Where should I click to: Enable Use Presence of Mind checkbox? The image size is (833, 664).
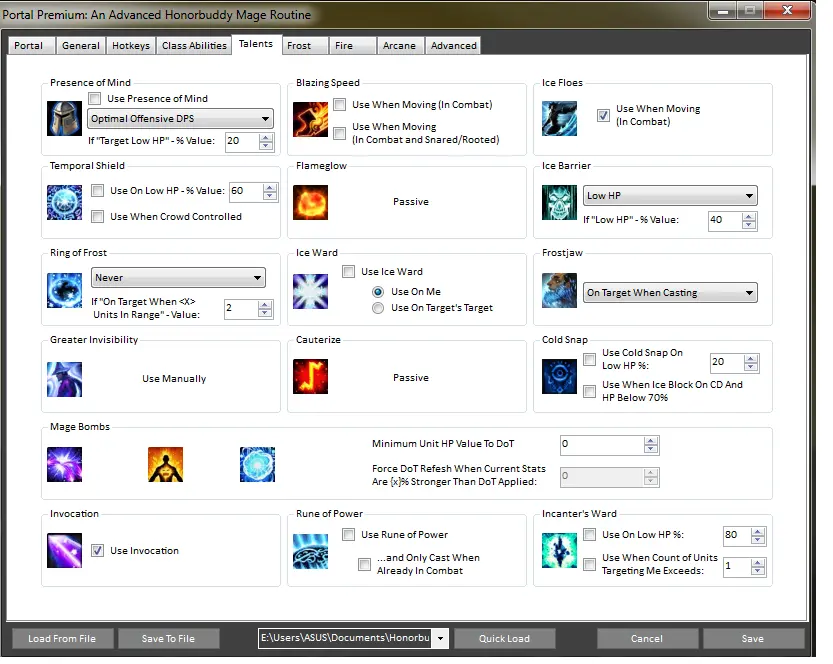coord(95,98)
